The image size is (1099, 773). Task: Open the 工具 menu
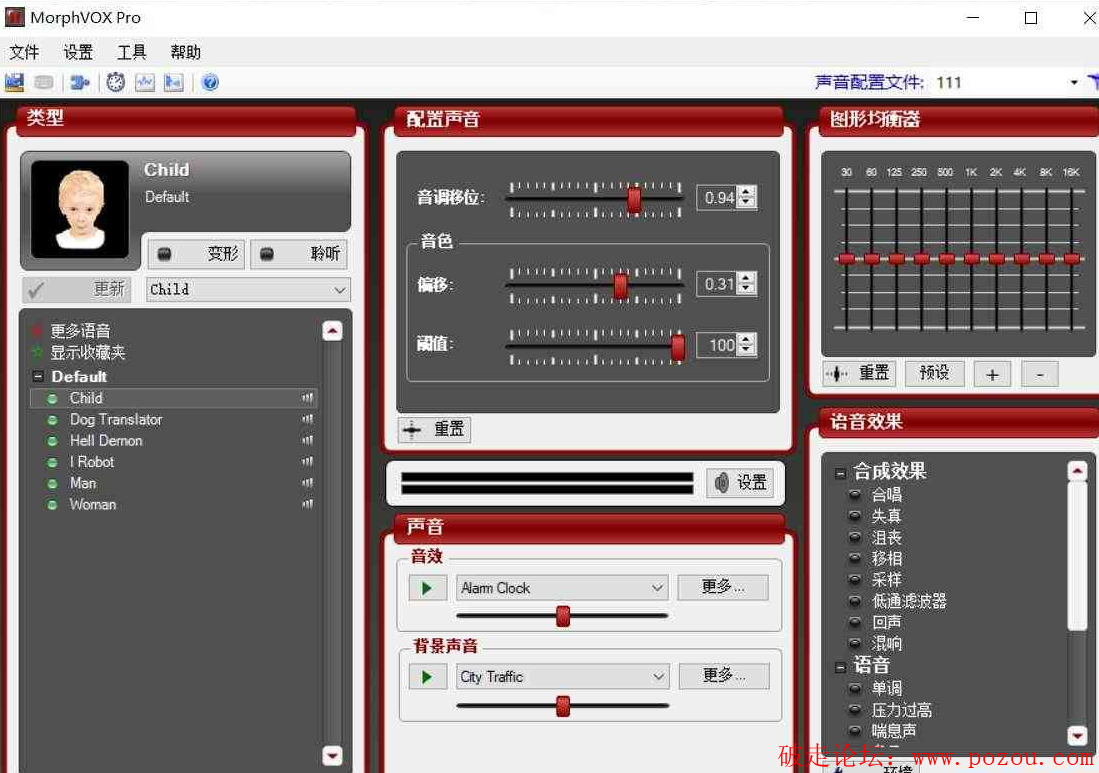pyautogui.click(x=132, y=52)
